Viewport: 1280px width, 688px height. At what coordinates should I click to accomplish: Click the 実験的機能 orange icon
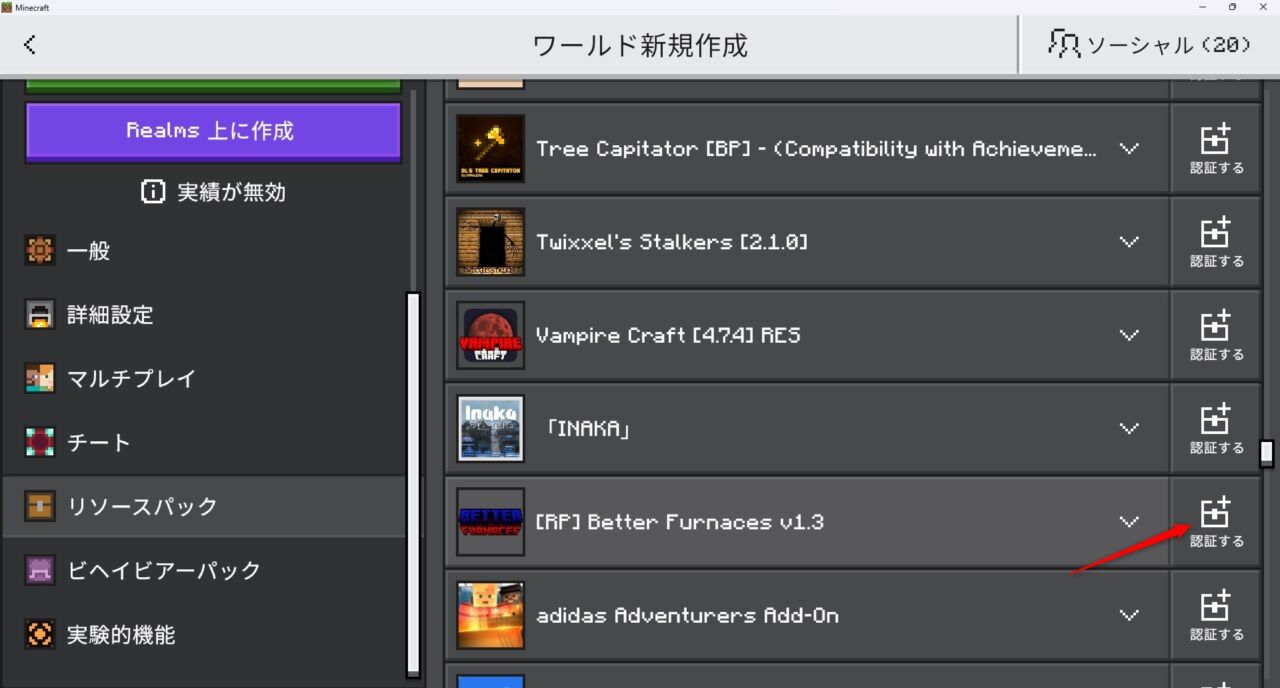40,635
